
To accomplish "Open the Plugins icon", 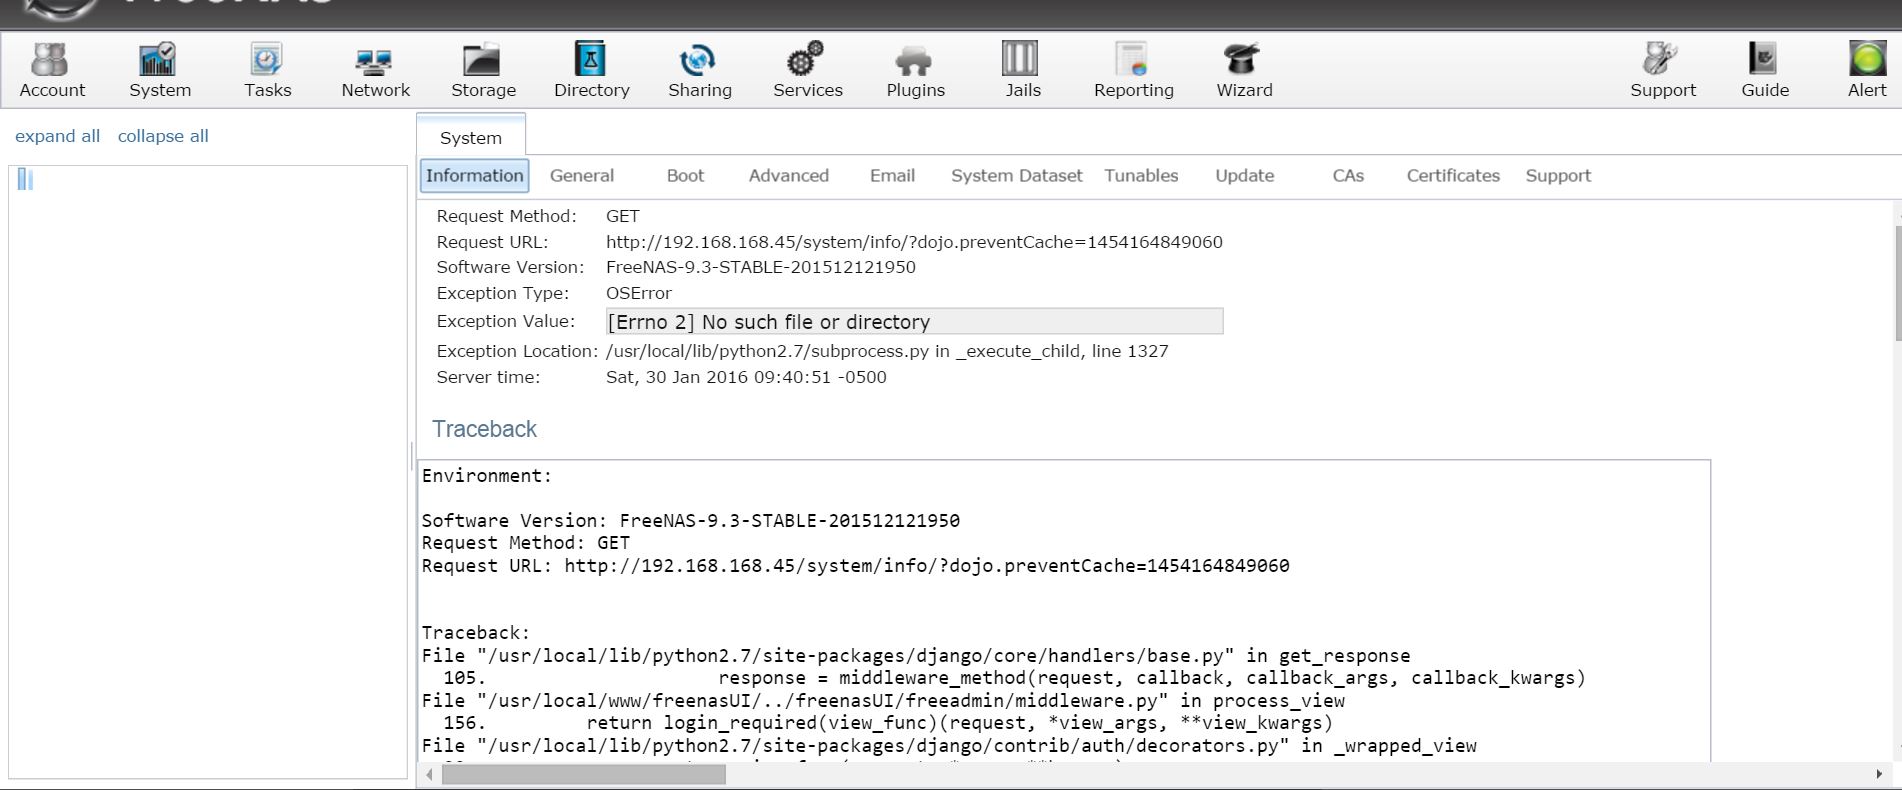I will coord(915,61).
